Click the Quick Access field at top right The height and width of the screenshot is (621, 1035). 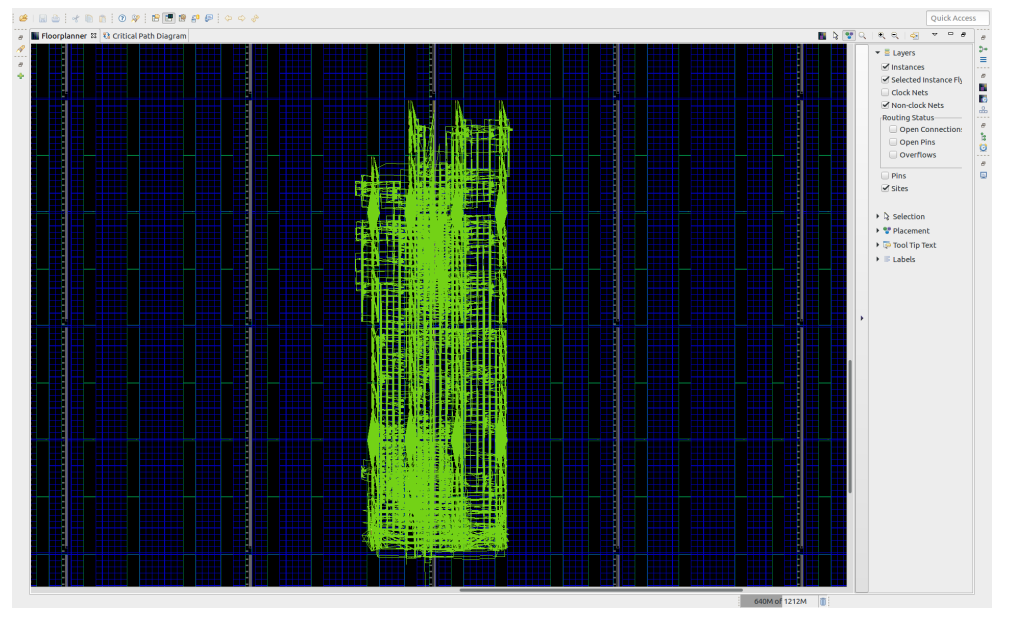956,17
